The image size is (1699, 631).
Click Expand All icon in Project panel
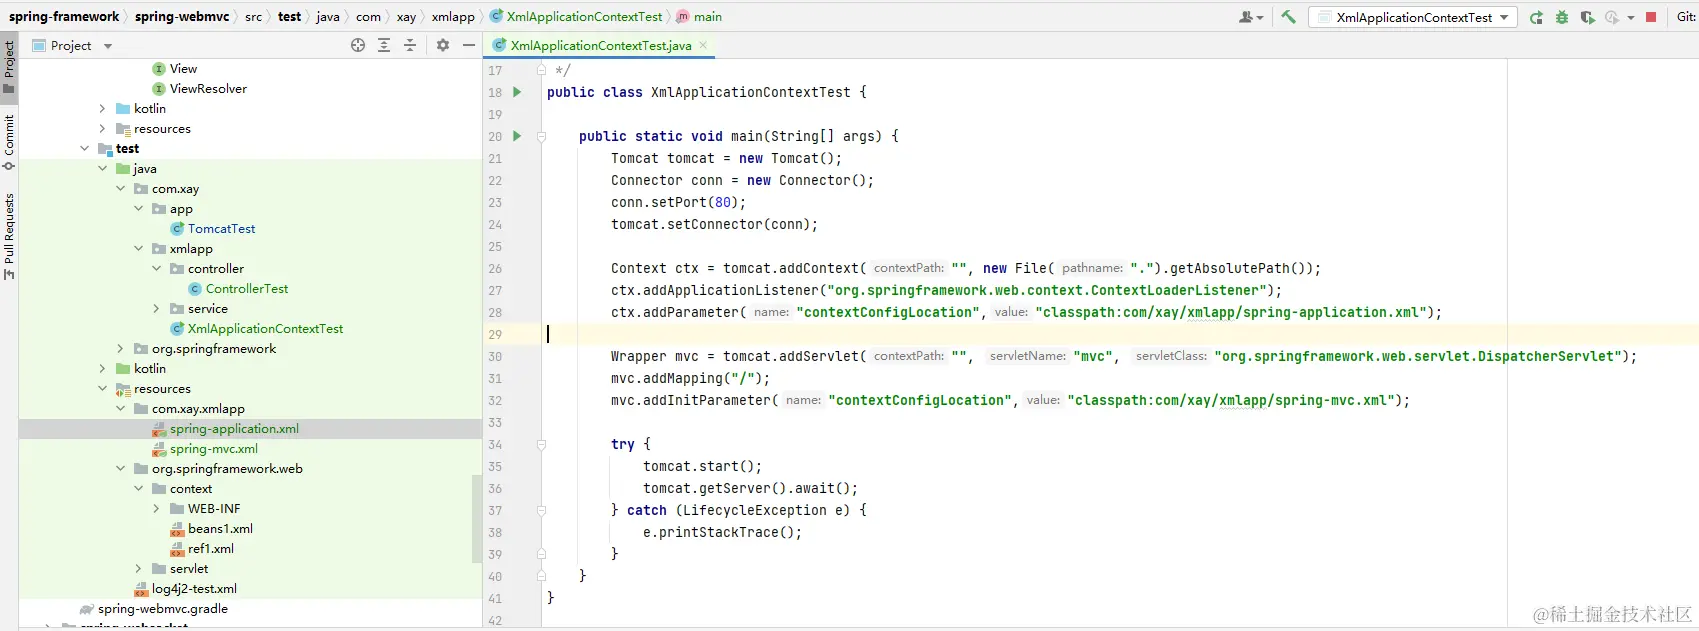coord(384,45)
